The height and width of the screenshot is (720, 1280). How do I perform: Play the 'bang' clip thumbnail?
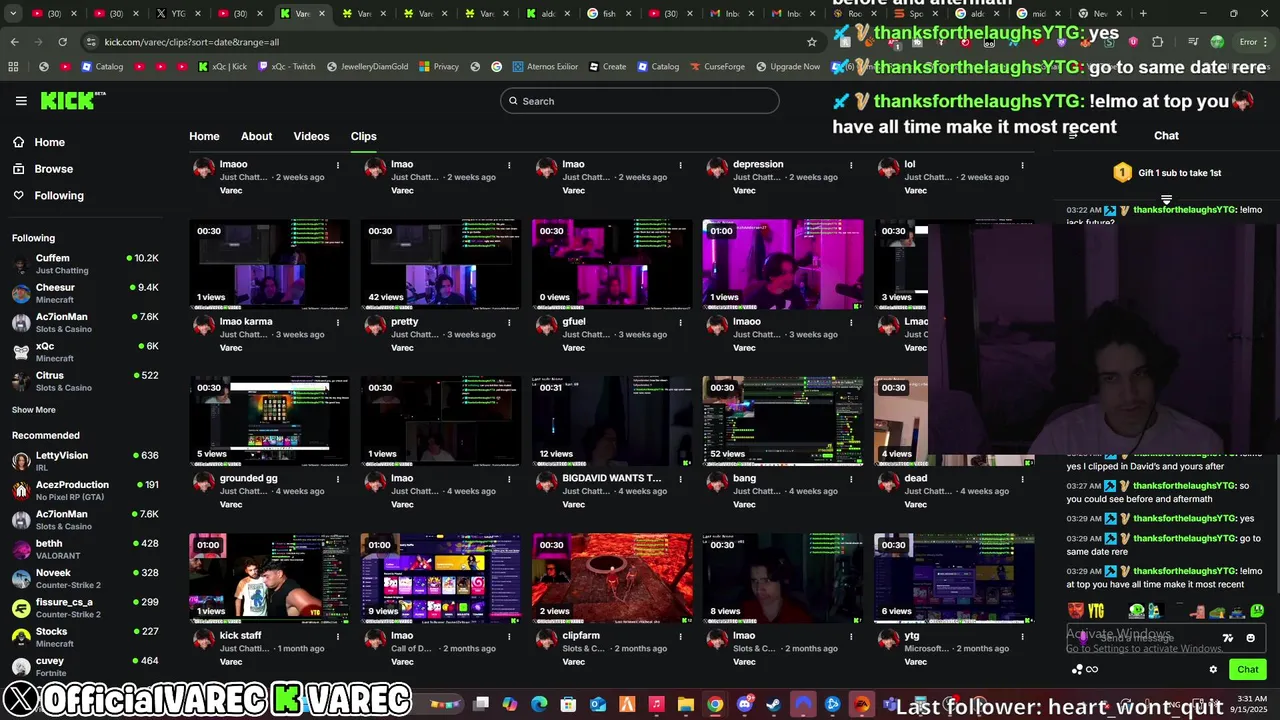tap(783, 422)
